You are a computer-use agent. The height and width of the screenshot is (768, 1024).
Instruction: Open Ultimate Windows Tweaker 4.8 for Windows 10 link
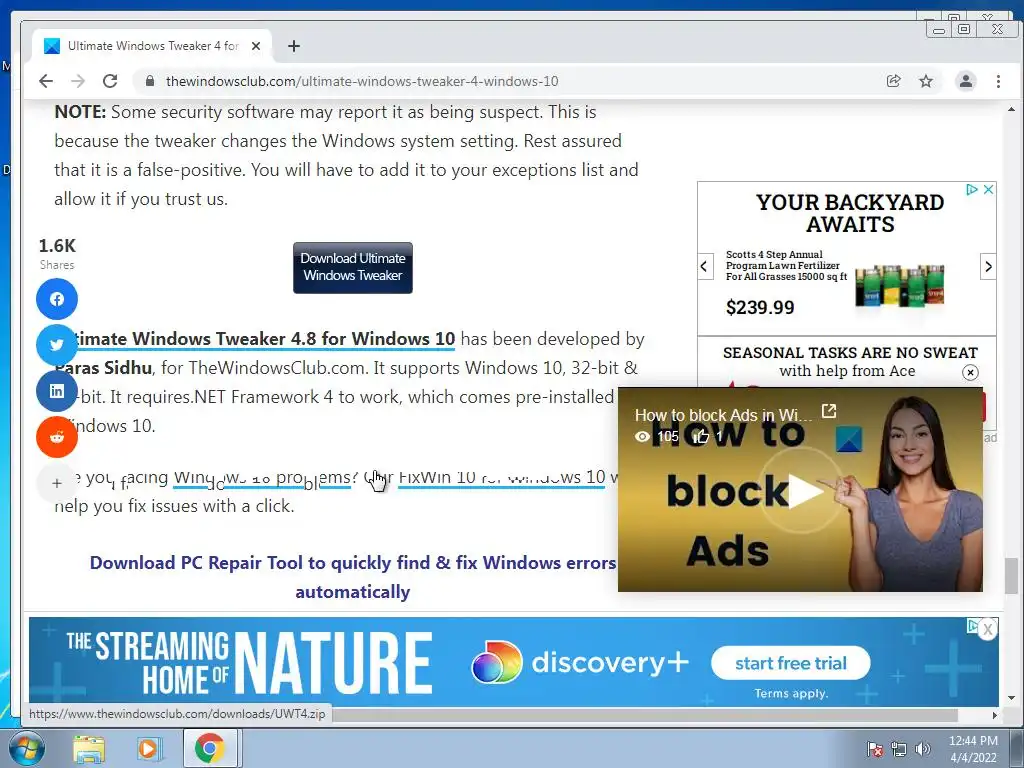click(264, 339)
